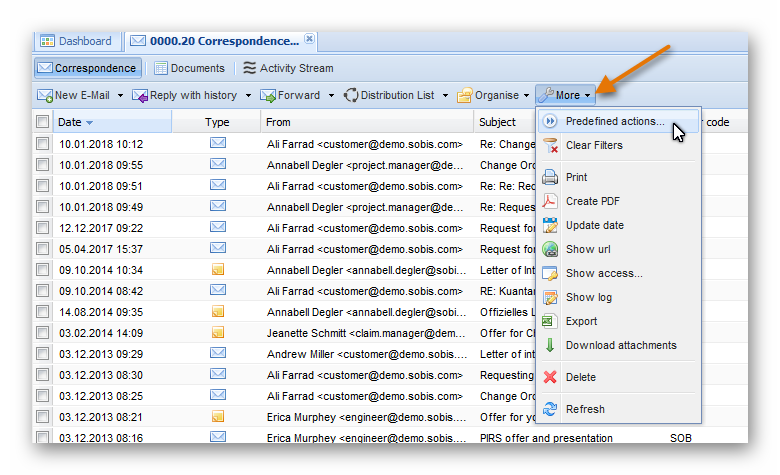The image size is (780, 475).
Task: Check the row dated 10.01.2018 10:12
Action: click(x=42, y=144)
